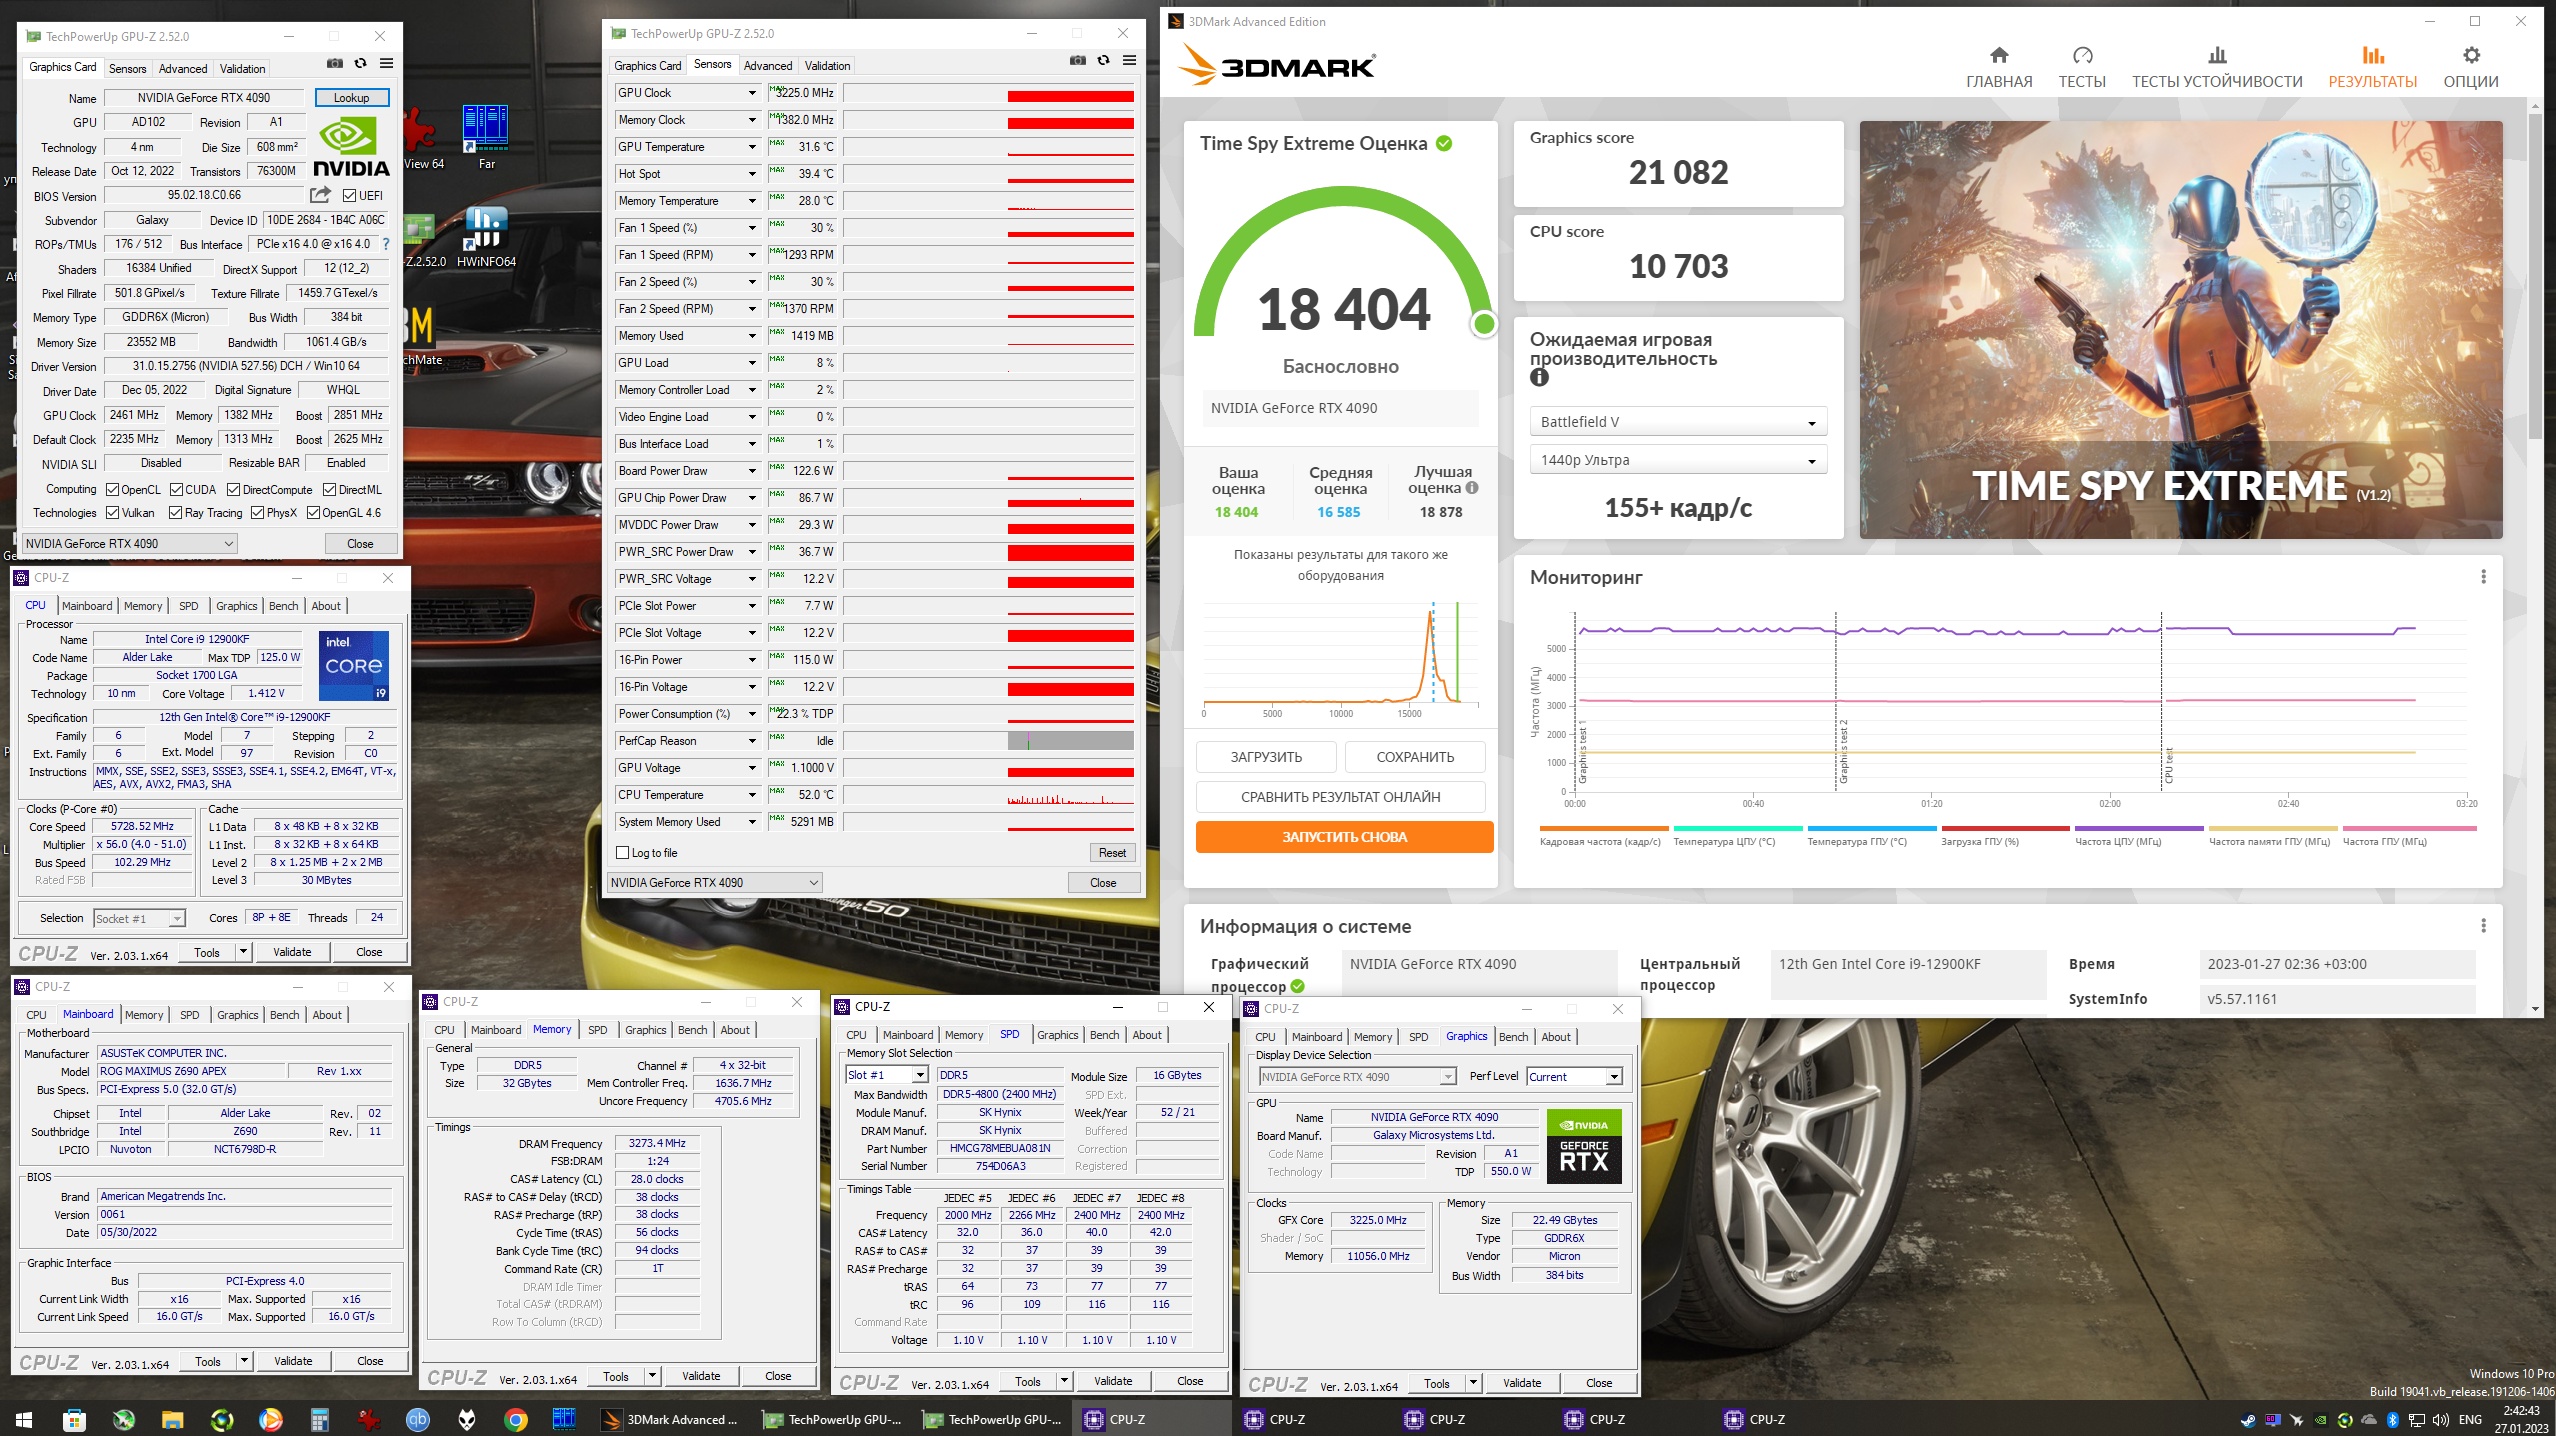
Task: Open the hamburger menu in the GPU-Z Sensors window
Action: [1129, 61]
